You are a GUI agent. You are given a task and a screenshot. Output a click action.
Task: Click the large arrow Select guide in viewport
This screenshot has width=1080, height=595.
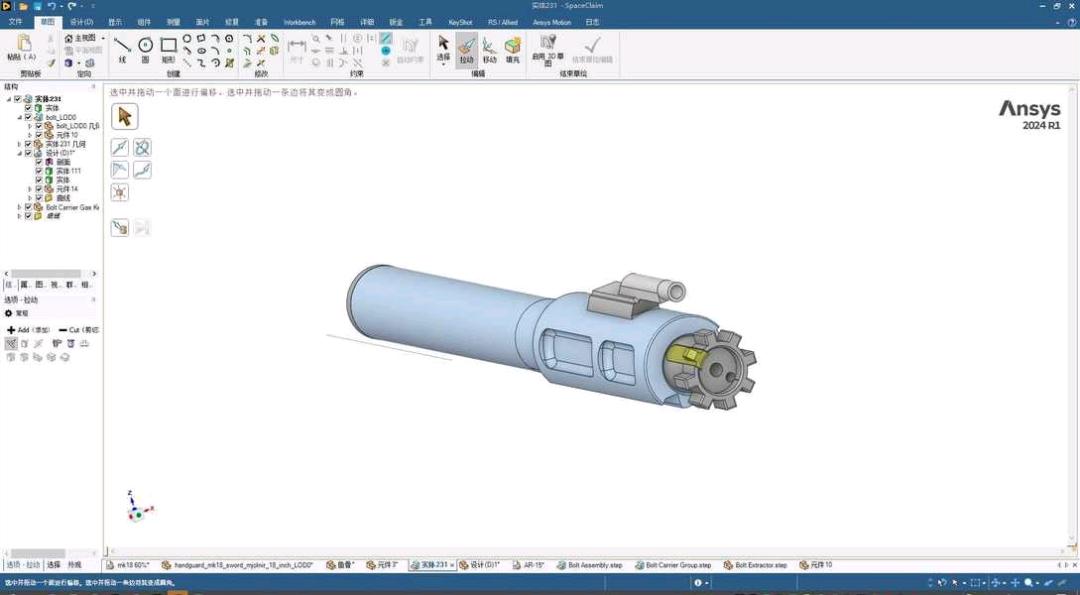tap(124, 117)
